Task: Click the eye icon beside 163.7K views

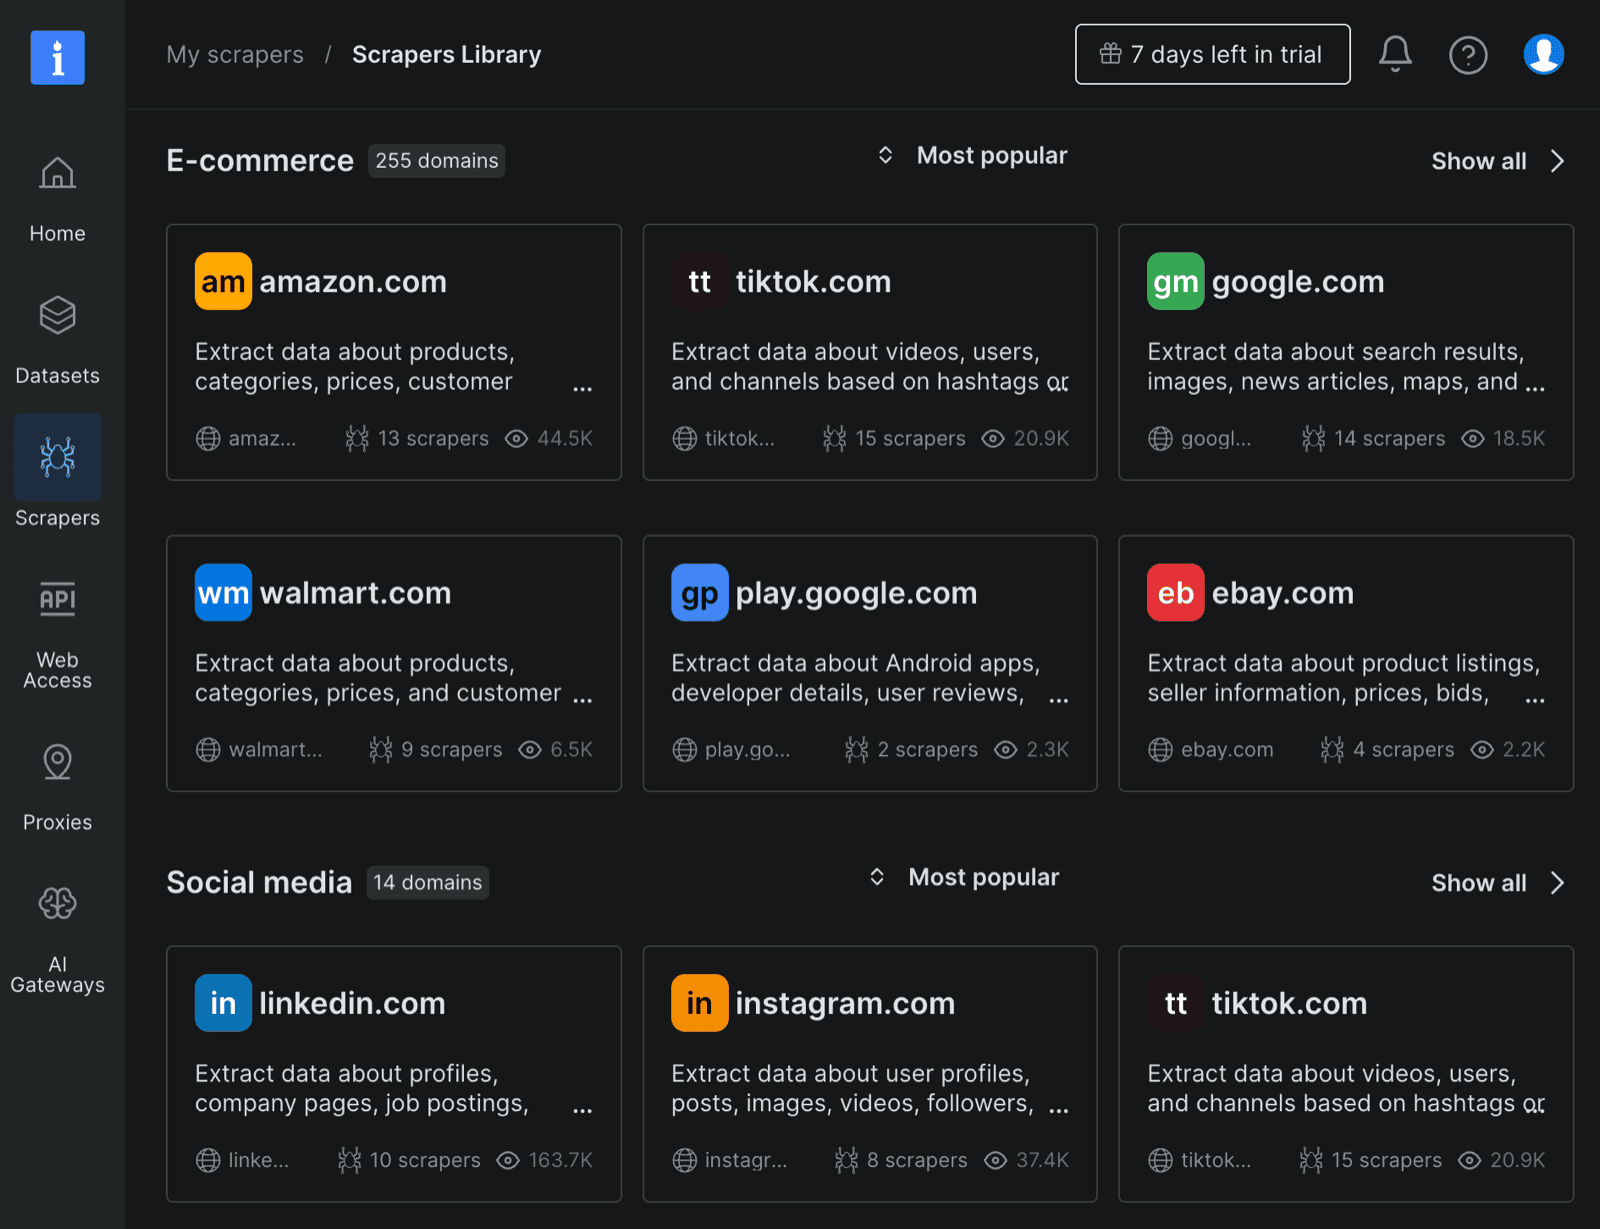Action: pos(508,1160)
